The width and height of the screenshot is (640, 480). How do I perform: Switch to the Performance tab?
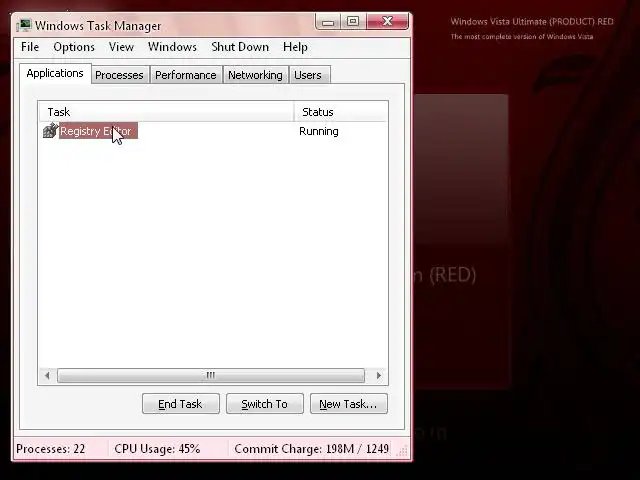186,75
